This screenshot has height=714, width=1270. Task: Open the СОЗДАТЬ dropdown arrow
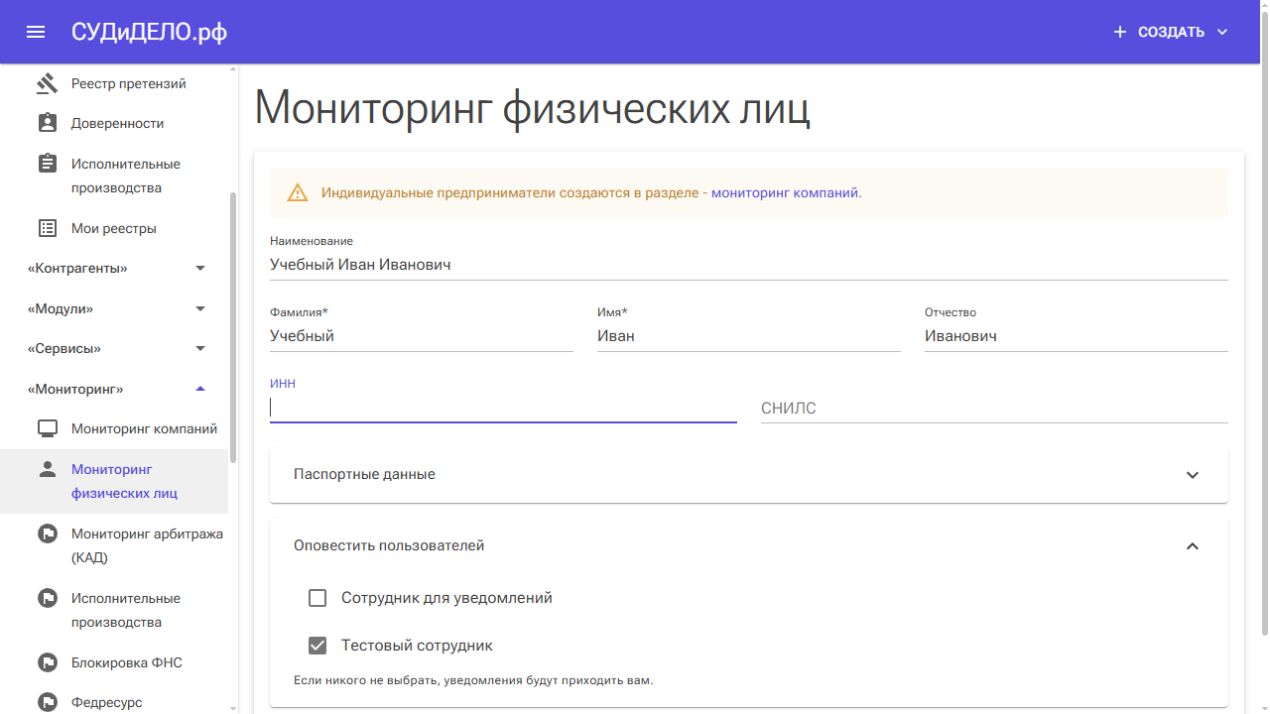[1222, 32]
